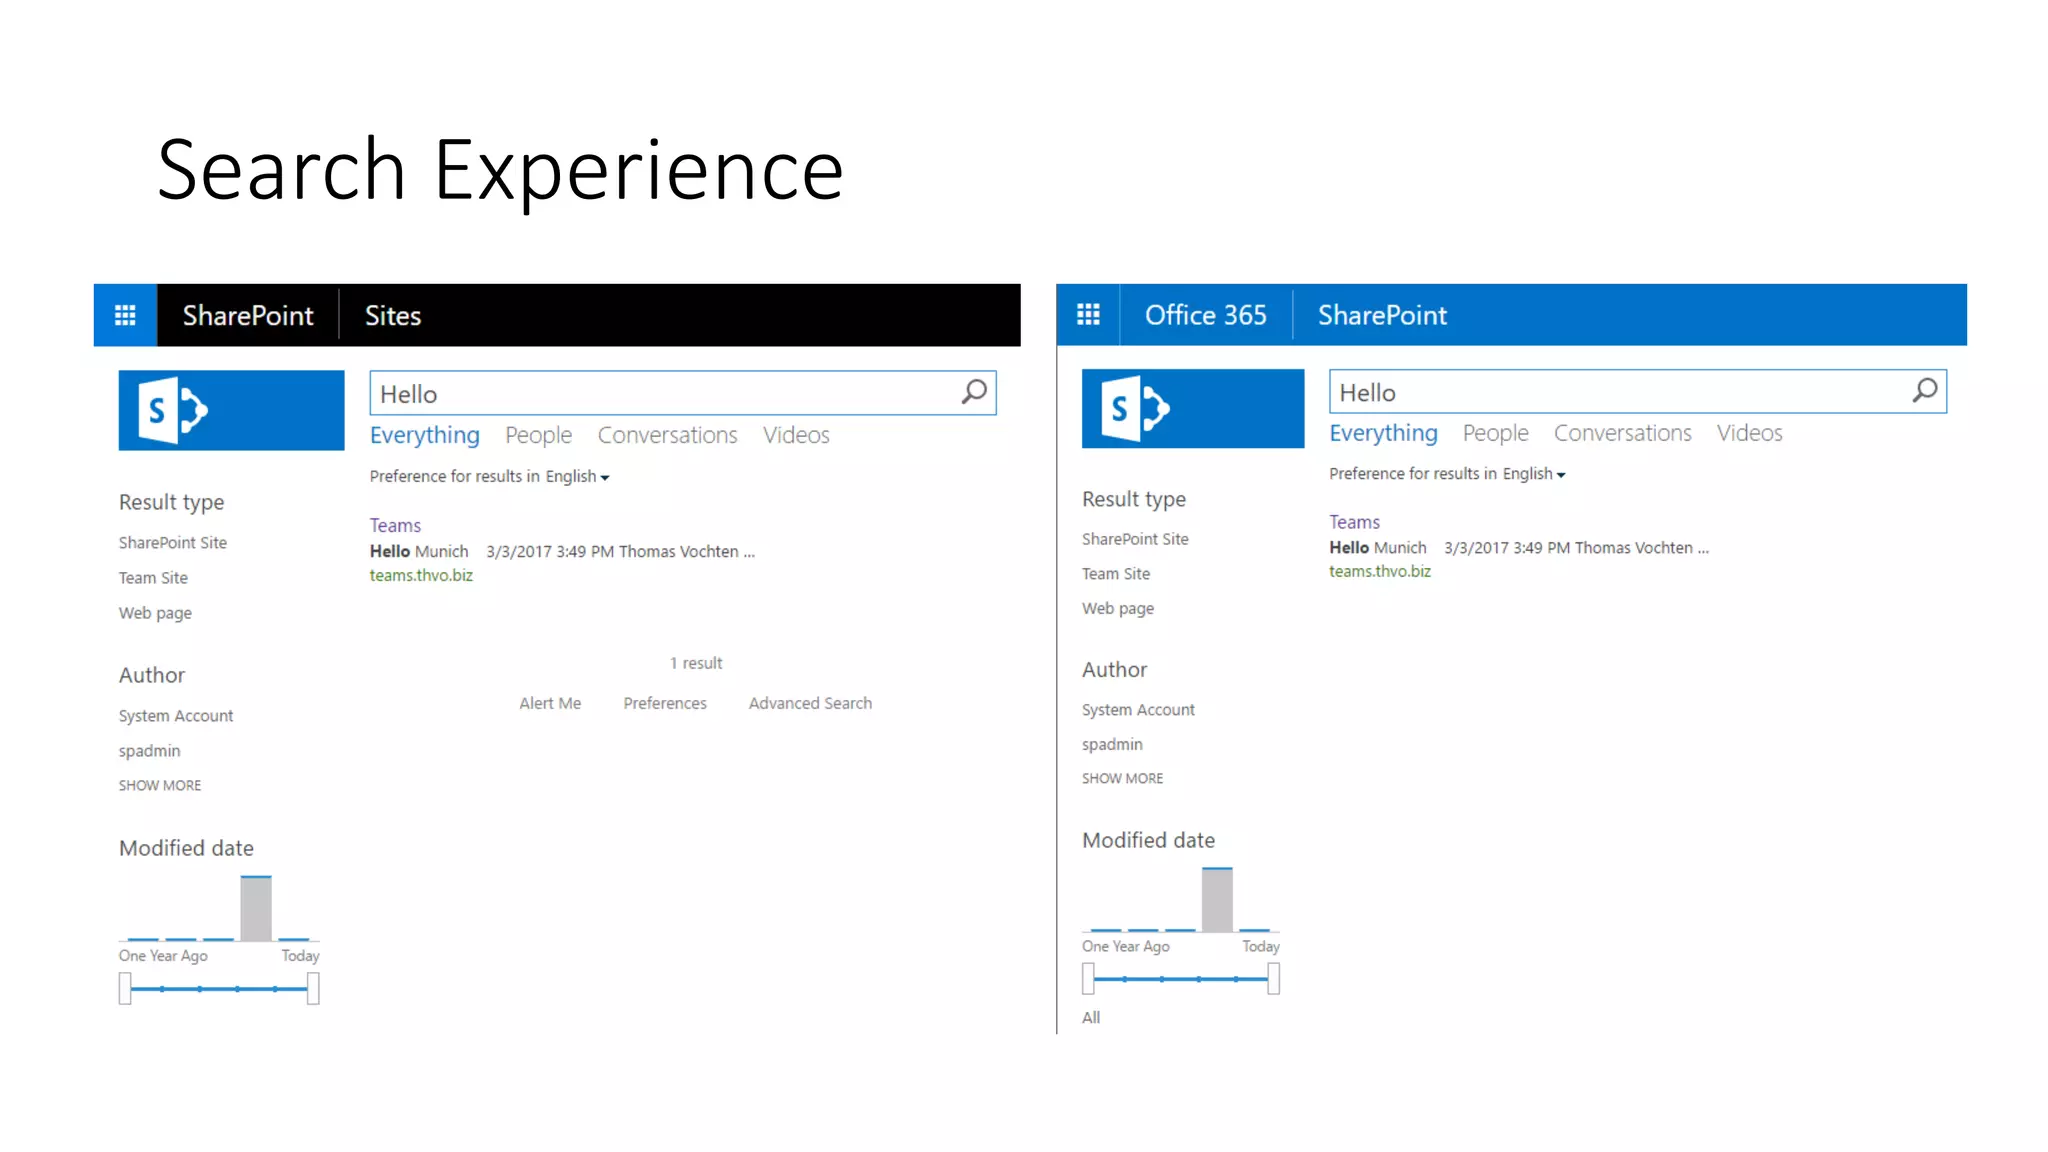This screenshot has width=2048, height=1152.
Task: Click SharePoint logo in left window
Action: (231, 410)
